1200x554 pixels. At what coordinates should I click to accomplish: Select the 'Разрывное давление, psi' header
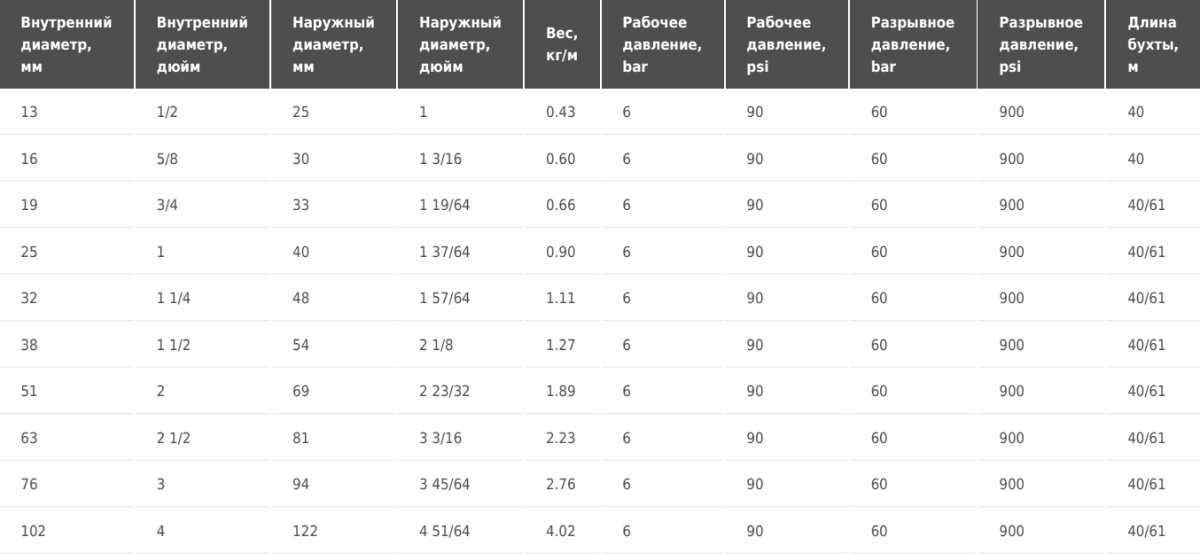pyautogui.click(x=1042, y=45)
